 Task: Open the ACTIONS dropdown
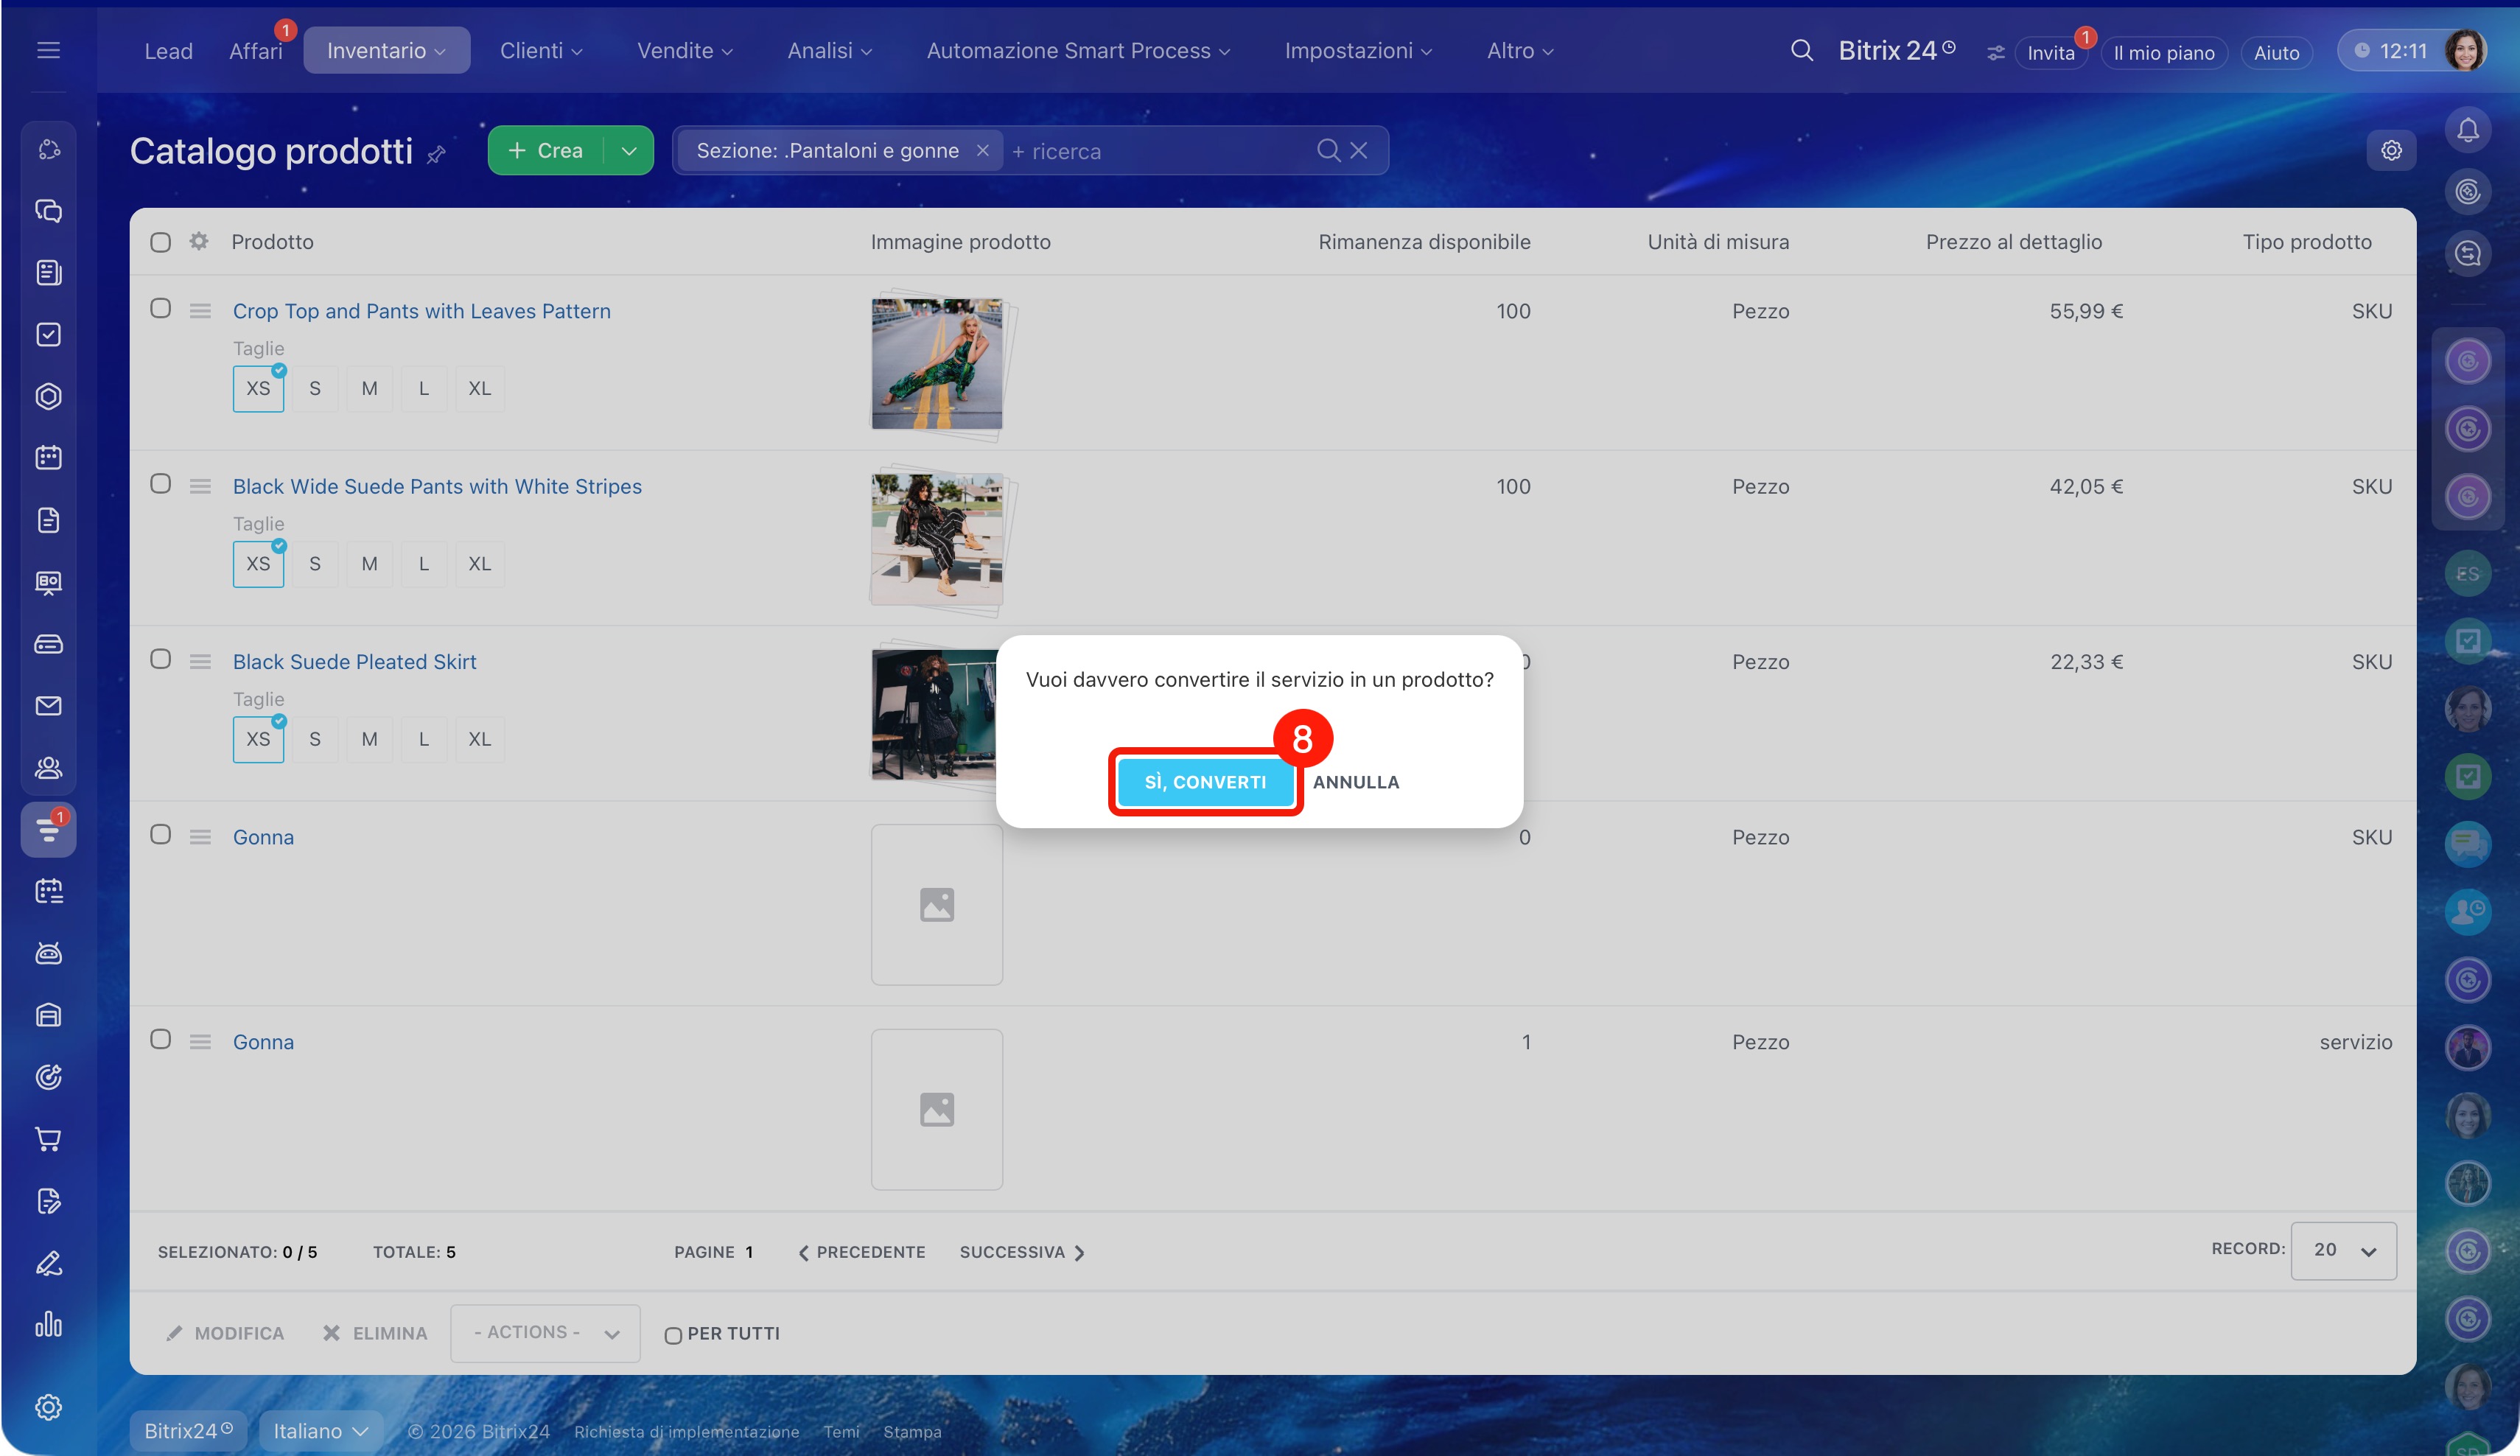click(x=545, y=1333)
